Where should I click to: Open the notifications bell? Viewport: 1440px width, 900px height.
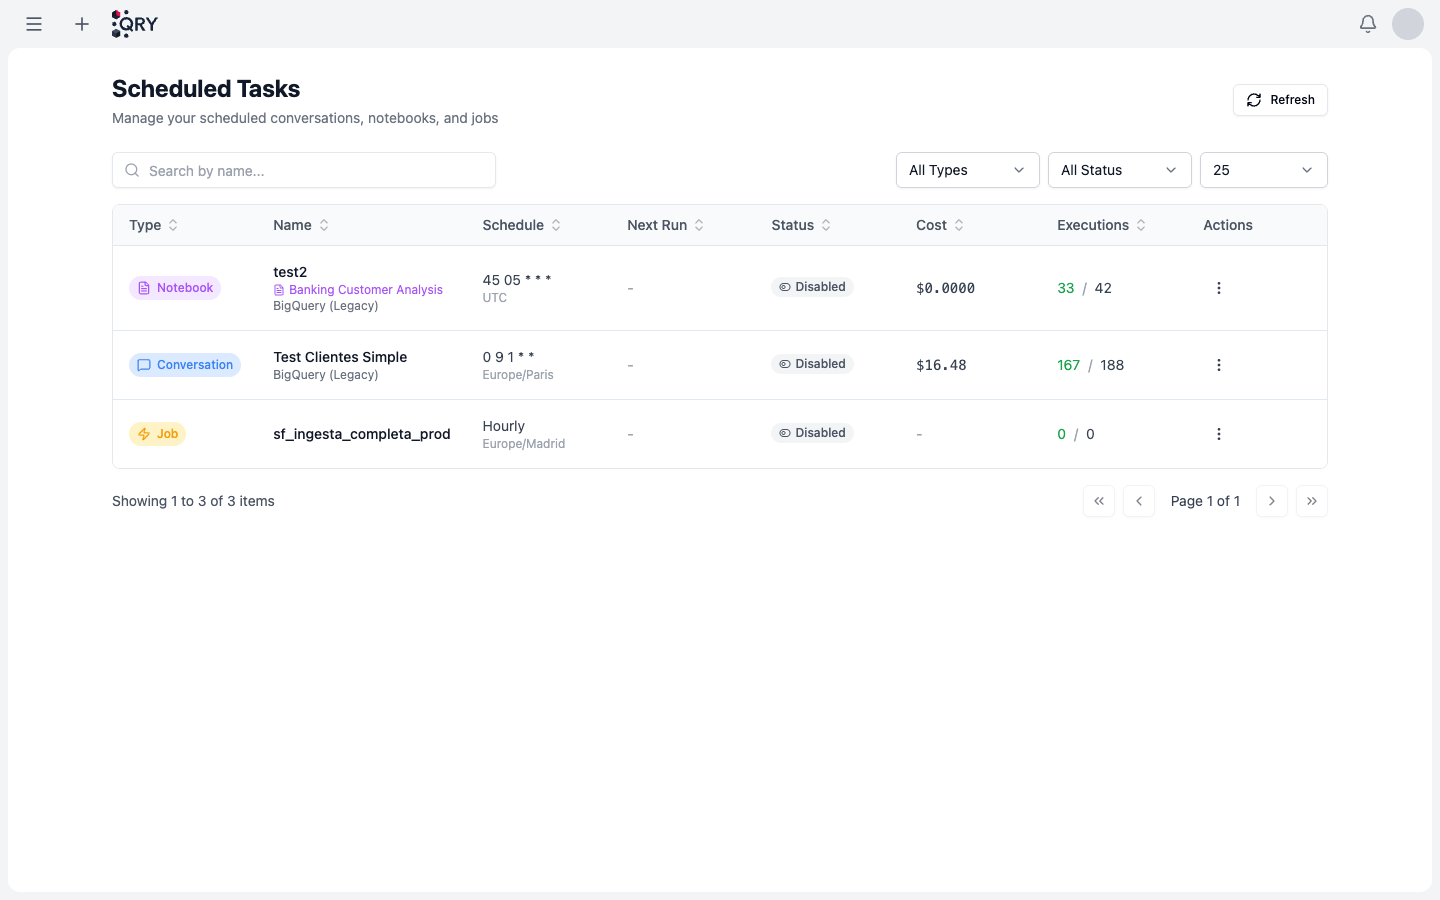coord(1368,24)
